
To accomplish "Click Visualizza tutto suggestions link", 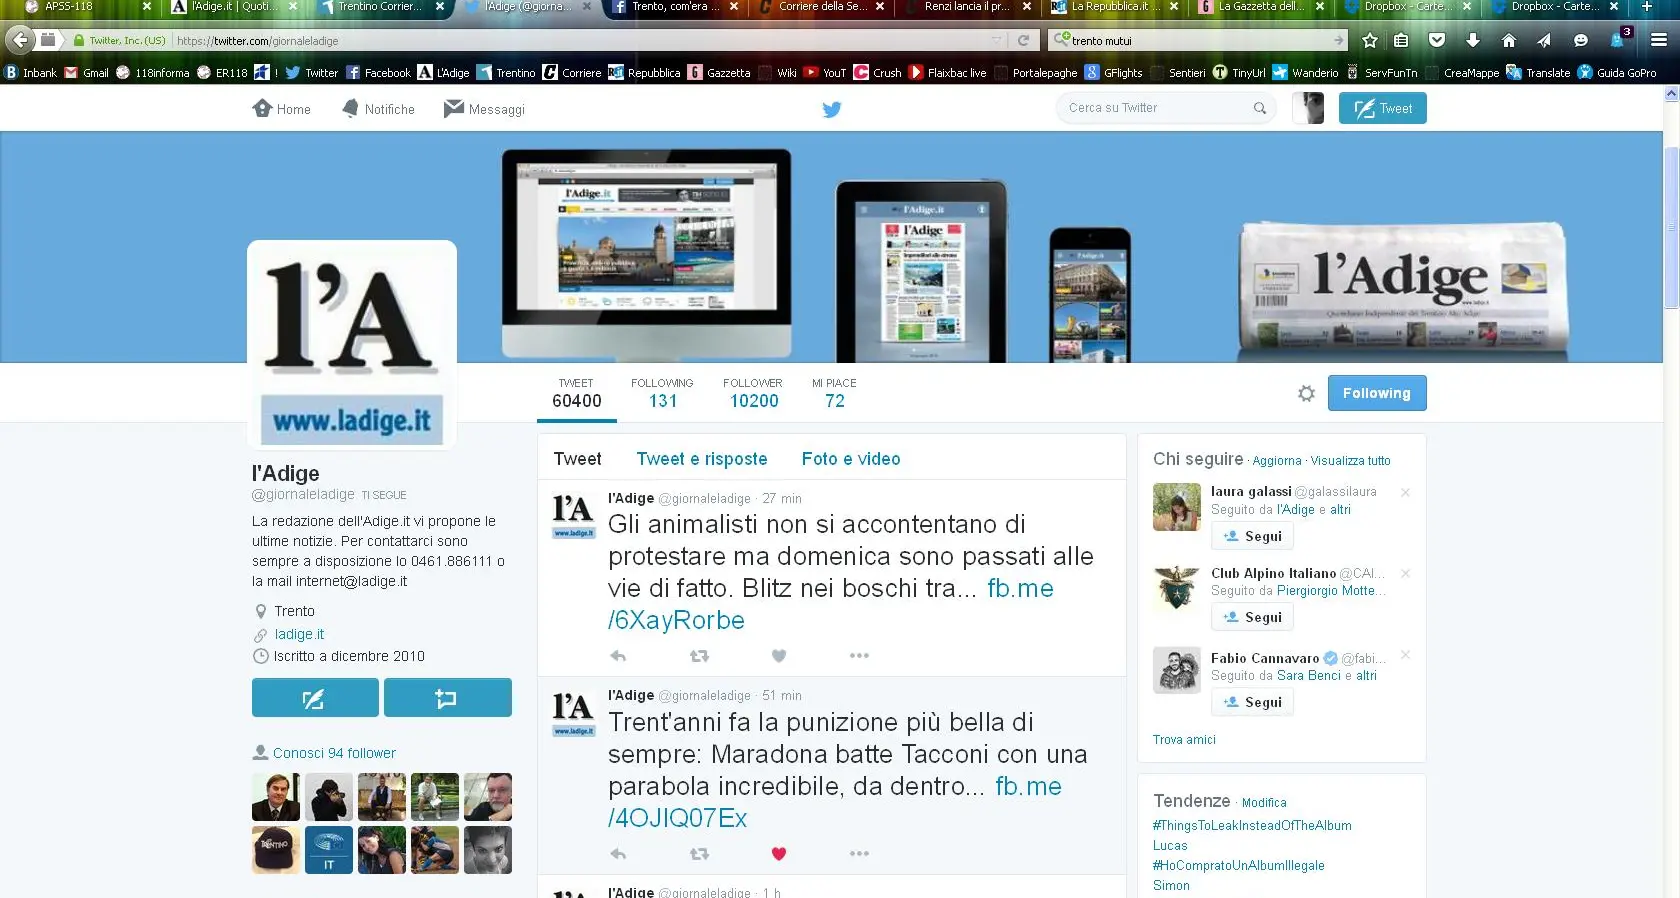I will [x=1350, y=461].
